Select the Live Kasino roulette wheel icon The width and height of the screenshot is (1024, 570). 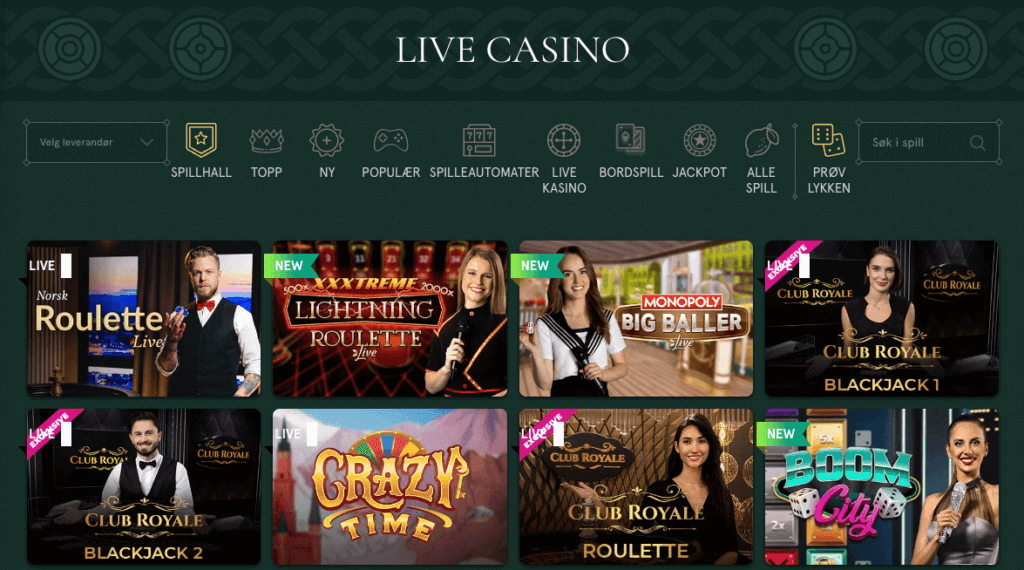[564, 140]
